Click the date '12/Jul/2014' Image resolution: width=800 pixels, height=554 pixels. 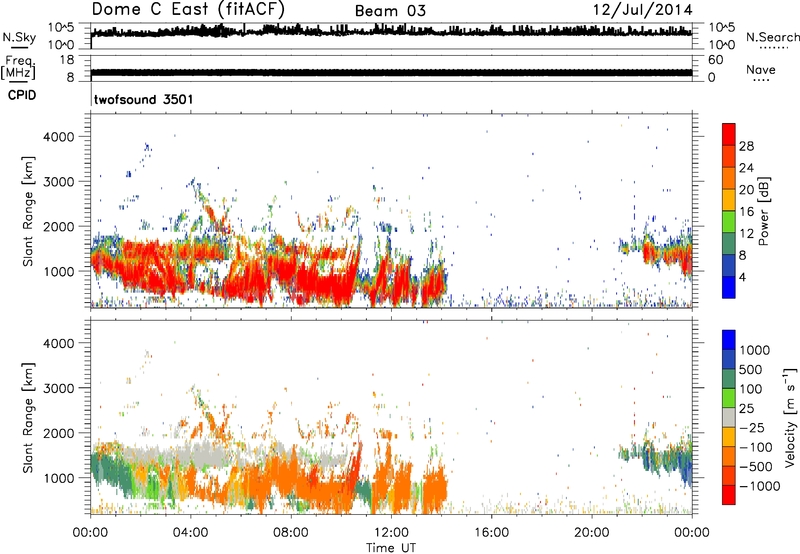tap(642, 10)
